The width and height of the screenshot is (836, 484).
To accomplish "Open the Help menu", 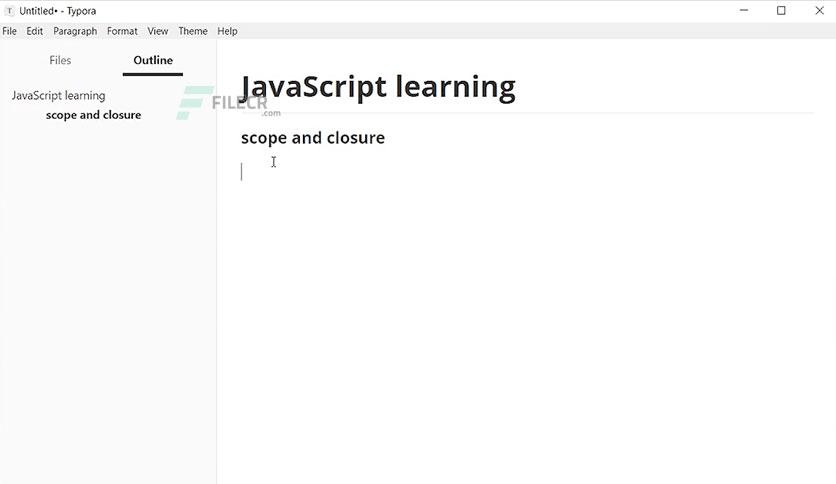I will (x=227, y=31).
